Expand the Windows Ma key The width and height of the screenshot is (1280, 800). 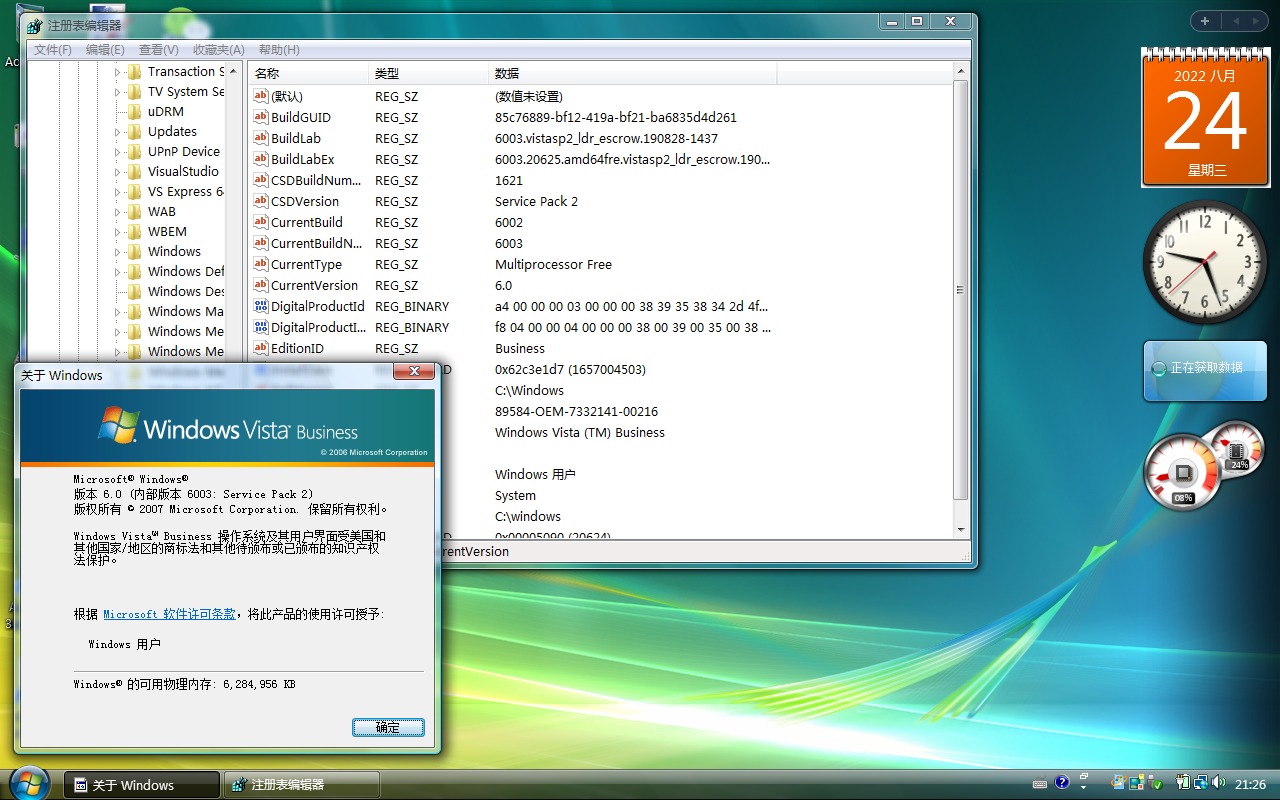[x=117, y=312]
